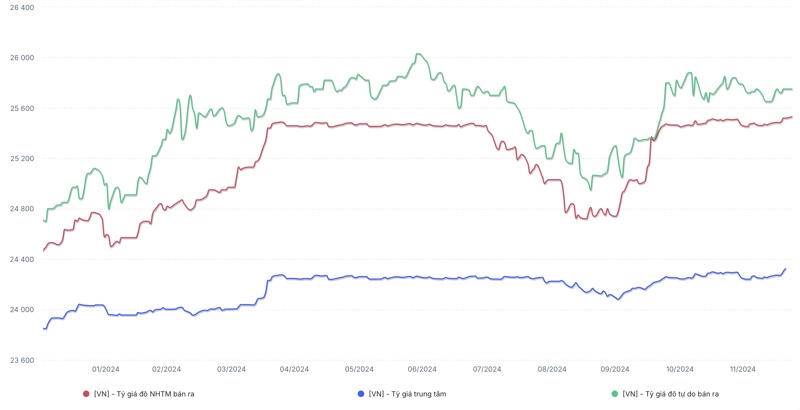Image resolution: width=800 pixels, height=410 pixels.
Task: Click the red line's low near 09/2024
Action: click(584, 219)
